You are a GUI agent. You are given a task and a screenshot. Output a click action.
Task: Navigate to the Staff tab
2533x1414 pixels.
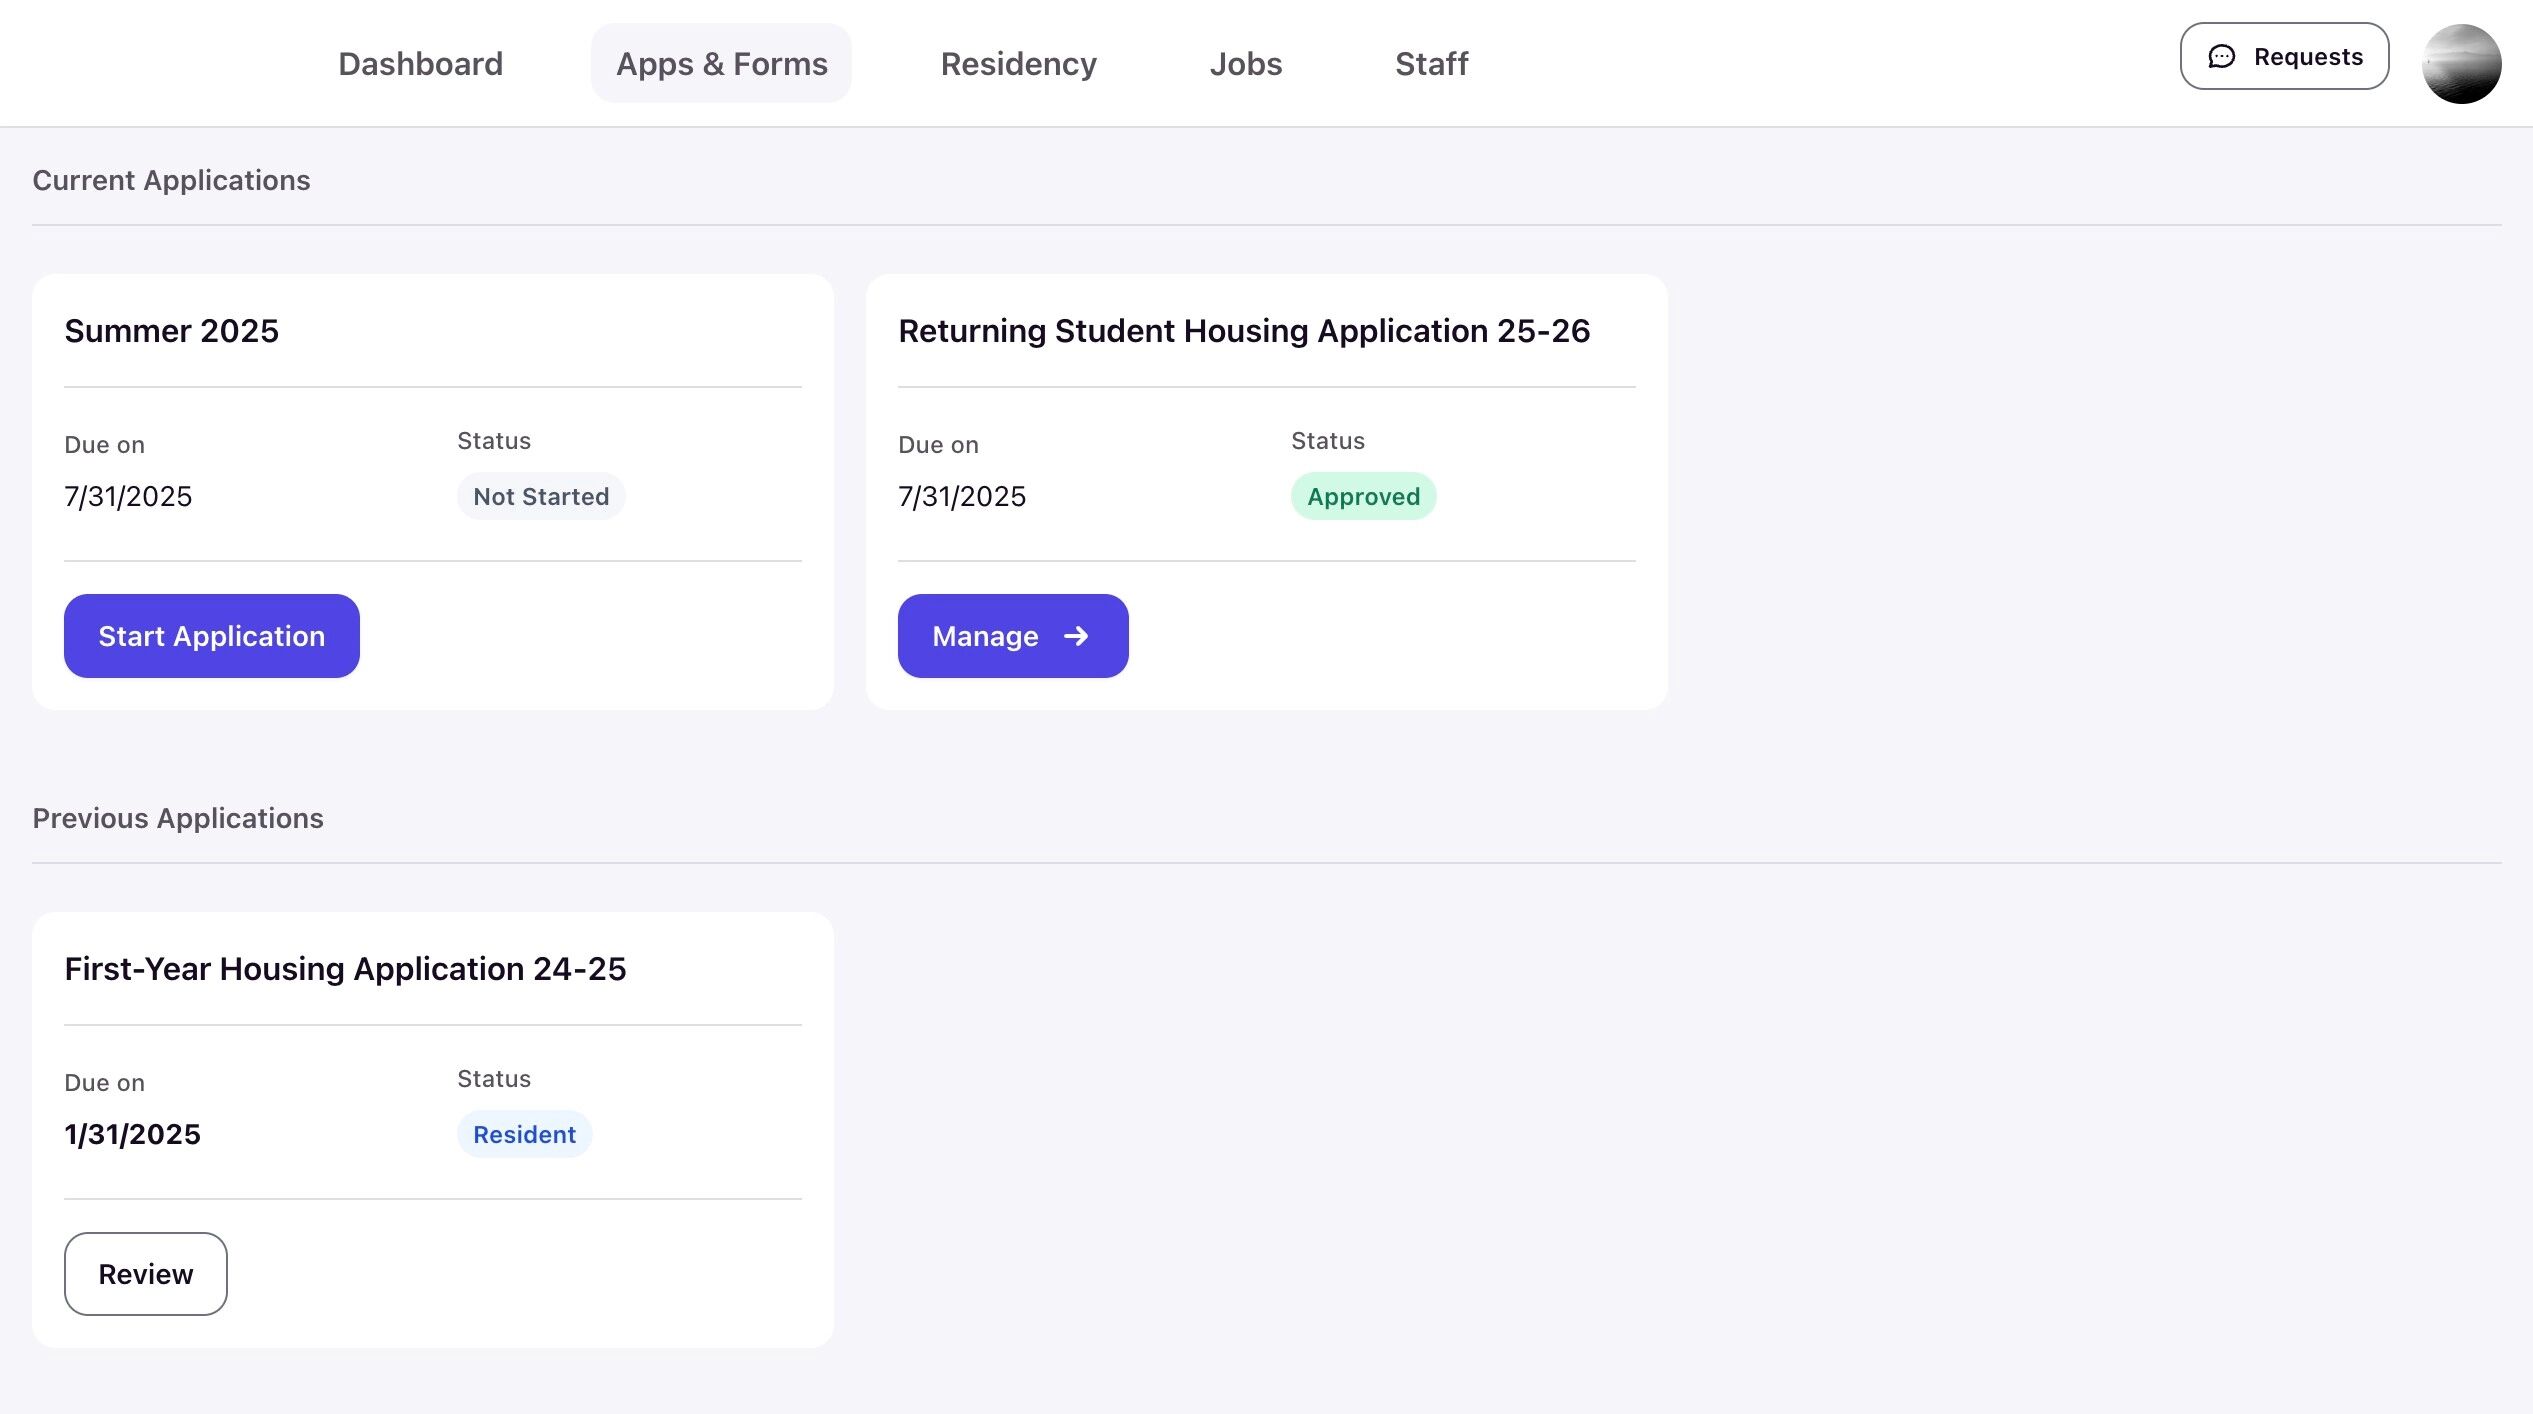point(1431,64)
